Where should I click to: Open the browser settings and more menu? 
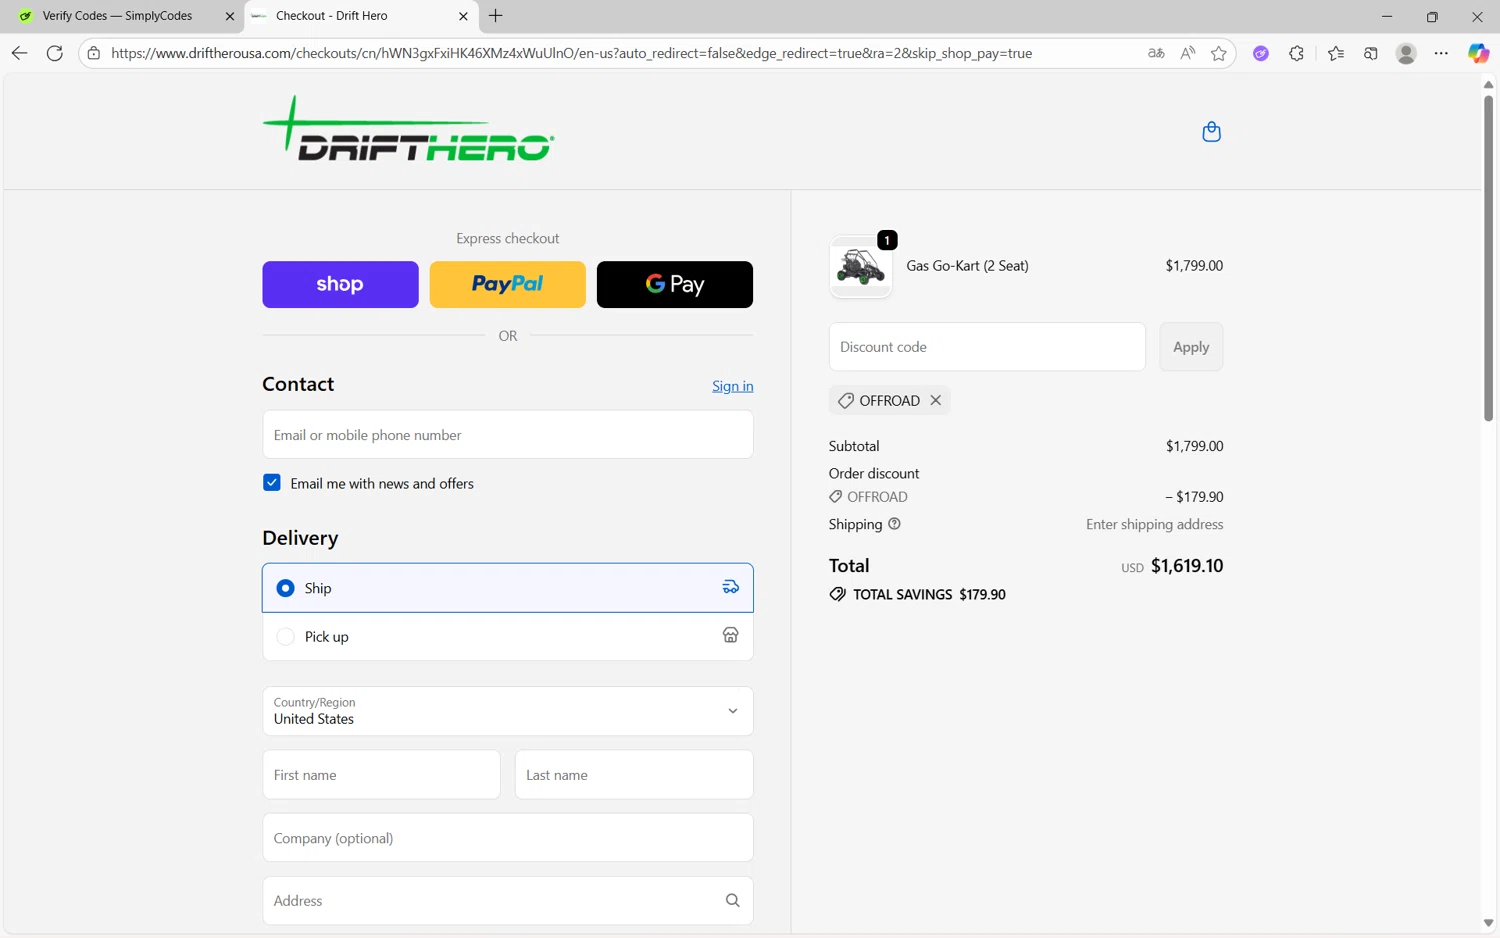click(x=1441, y=53)
